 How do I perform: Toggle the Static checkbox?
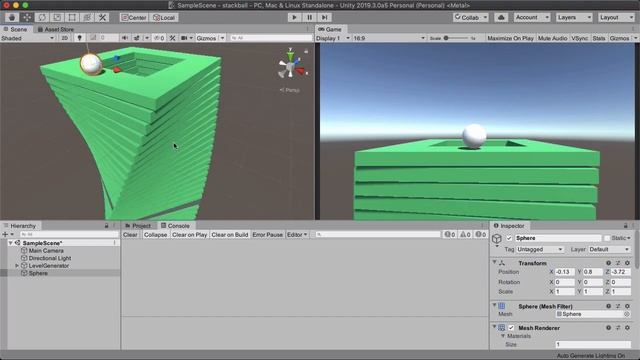click(x=607, y=238)
